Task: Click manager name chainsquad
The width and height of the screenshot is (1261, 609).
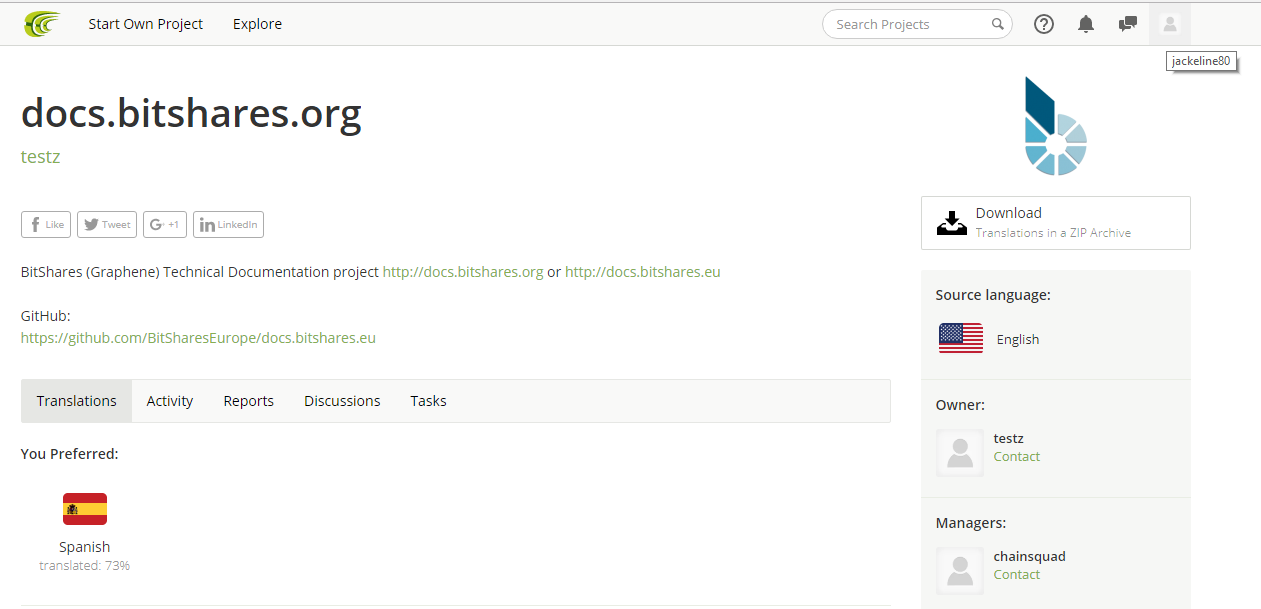Action: tap(1030, 556)
